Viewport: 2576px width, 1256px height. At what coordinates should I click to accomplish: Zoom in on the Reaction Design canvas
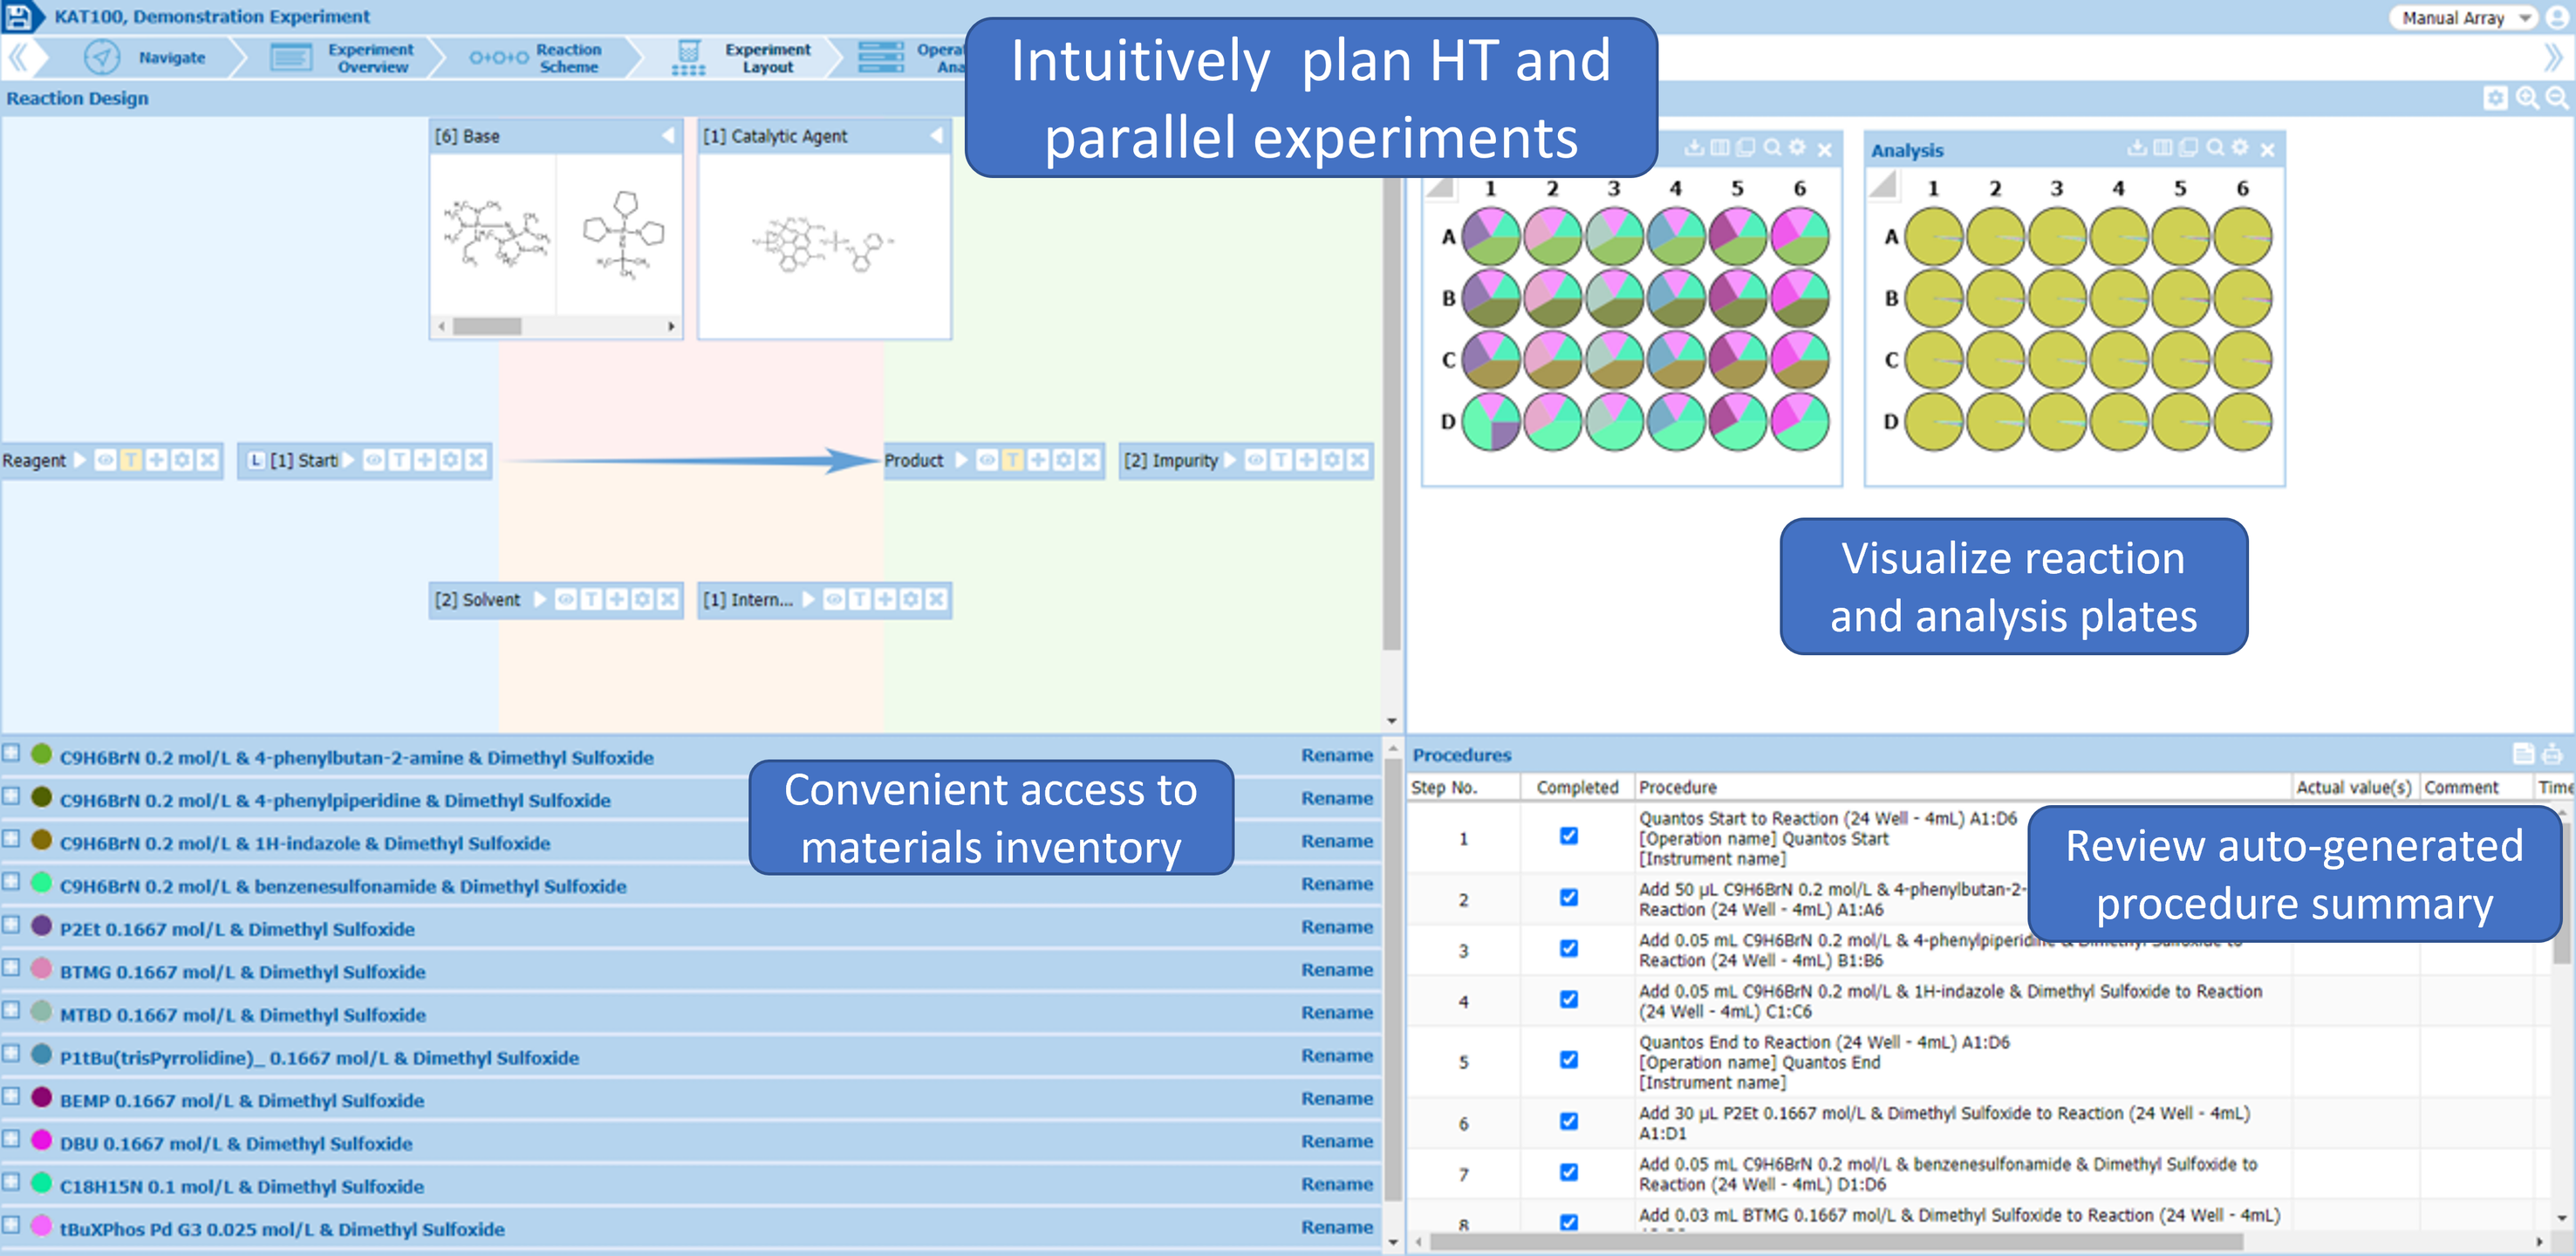[x=2527, y=97]
